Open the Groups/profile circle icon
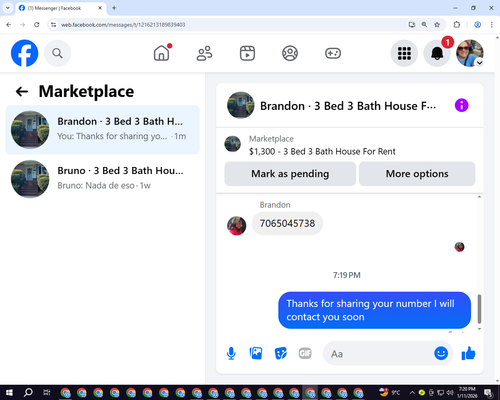This screenshot has height=400, width=500. (290, 53)
